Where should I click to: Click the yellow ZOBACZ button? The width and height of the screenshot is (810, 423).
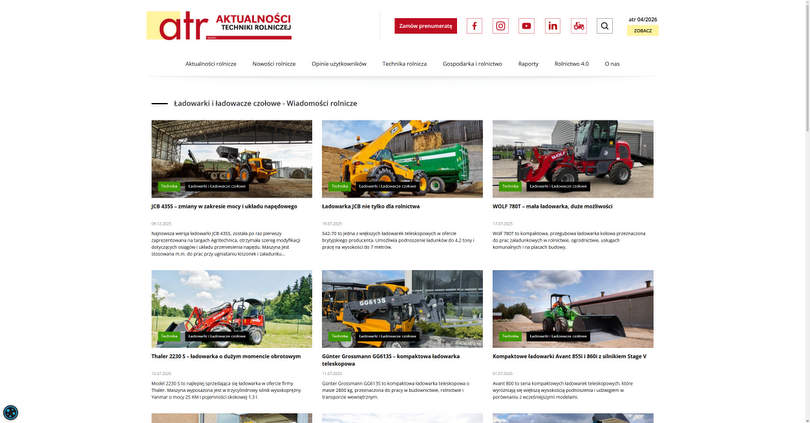click(643, 30)
